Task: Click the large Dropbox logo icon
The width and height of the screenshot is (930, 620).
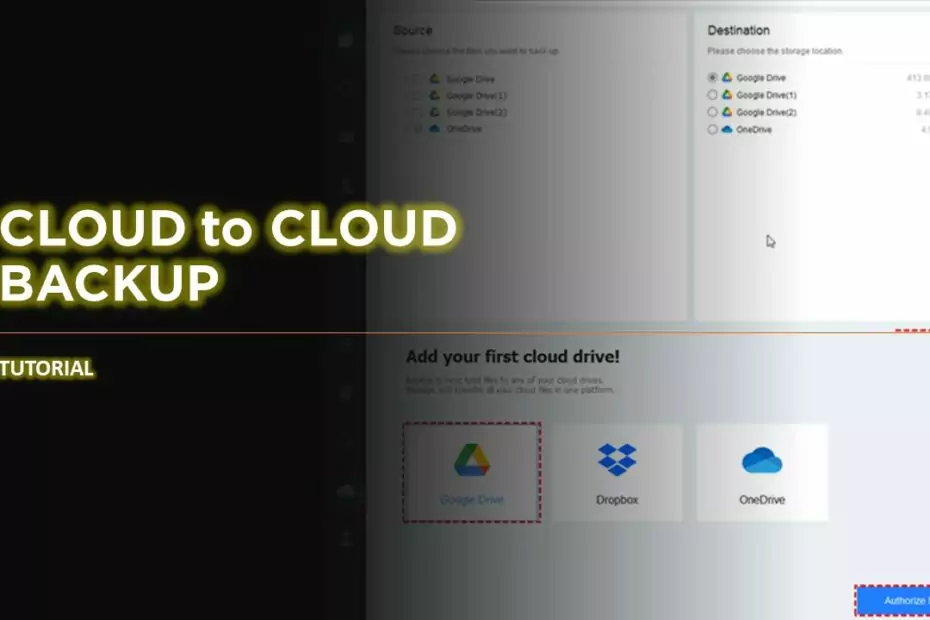Action: click(x=617, y=459)
